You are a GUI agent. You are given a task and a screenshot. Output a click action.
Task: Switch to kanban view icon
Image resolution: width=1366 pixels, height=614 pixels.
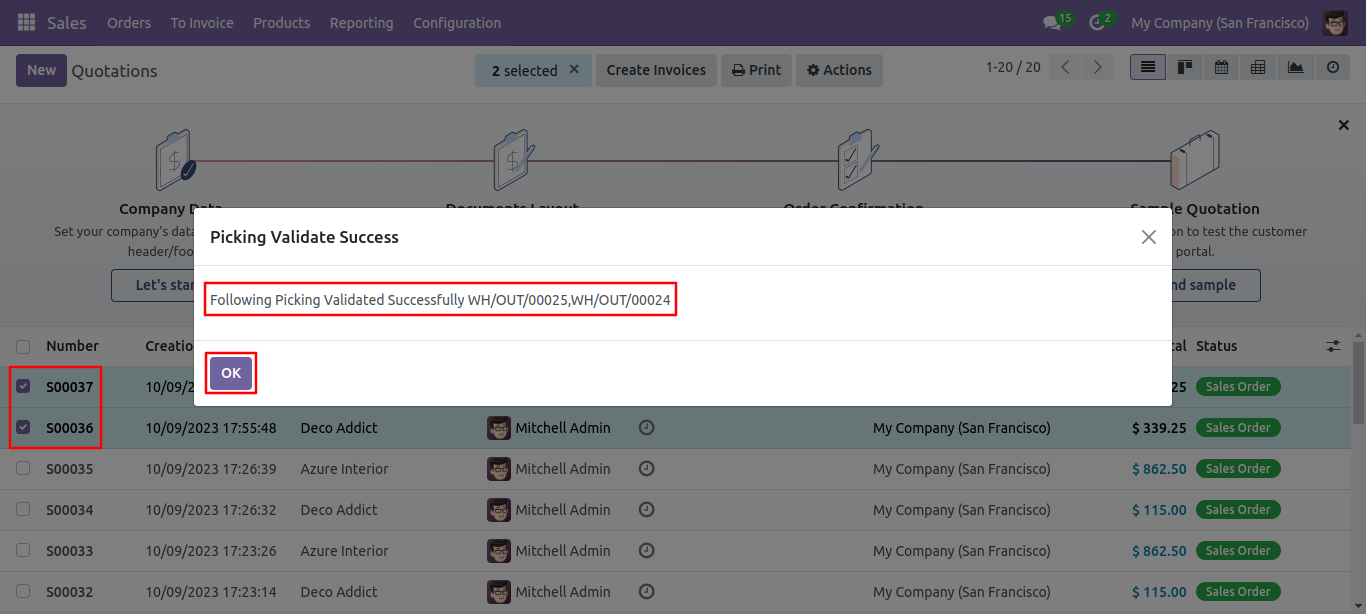1185,67
